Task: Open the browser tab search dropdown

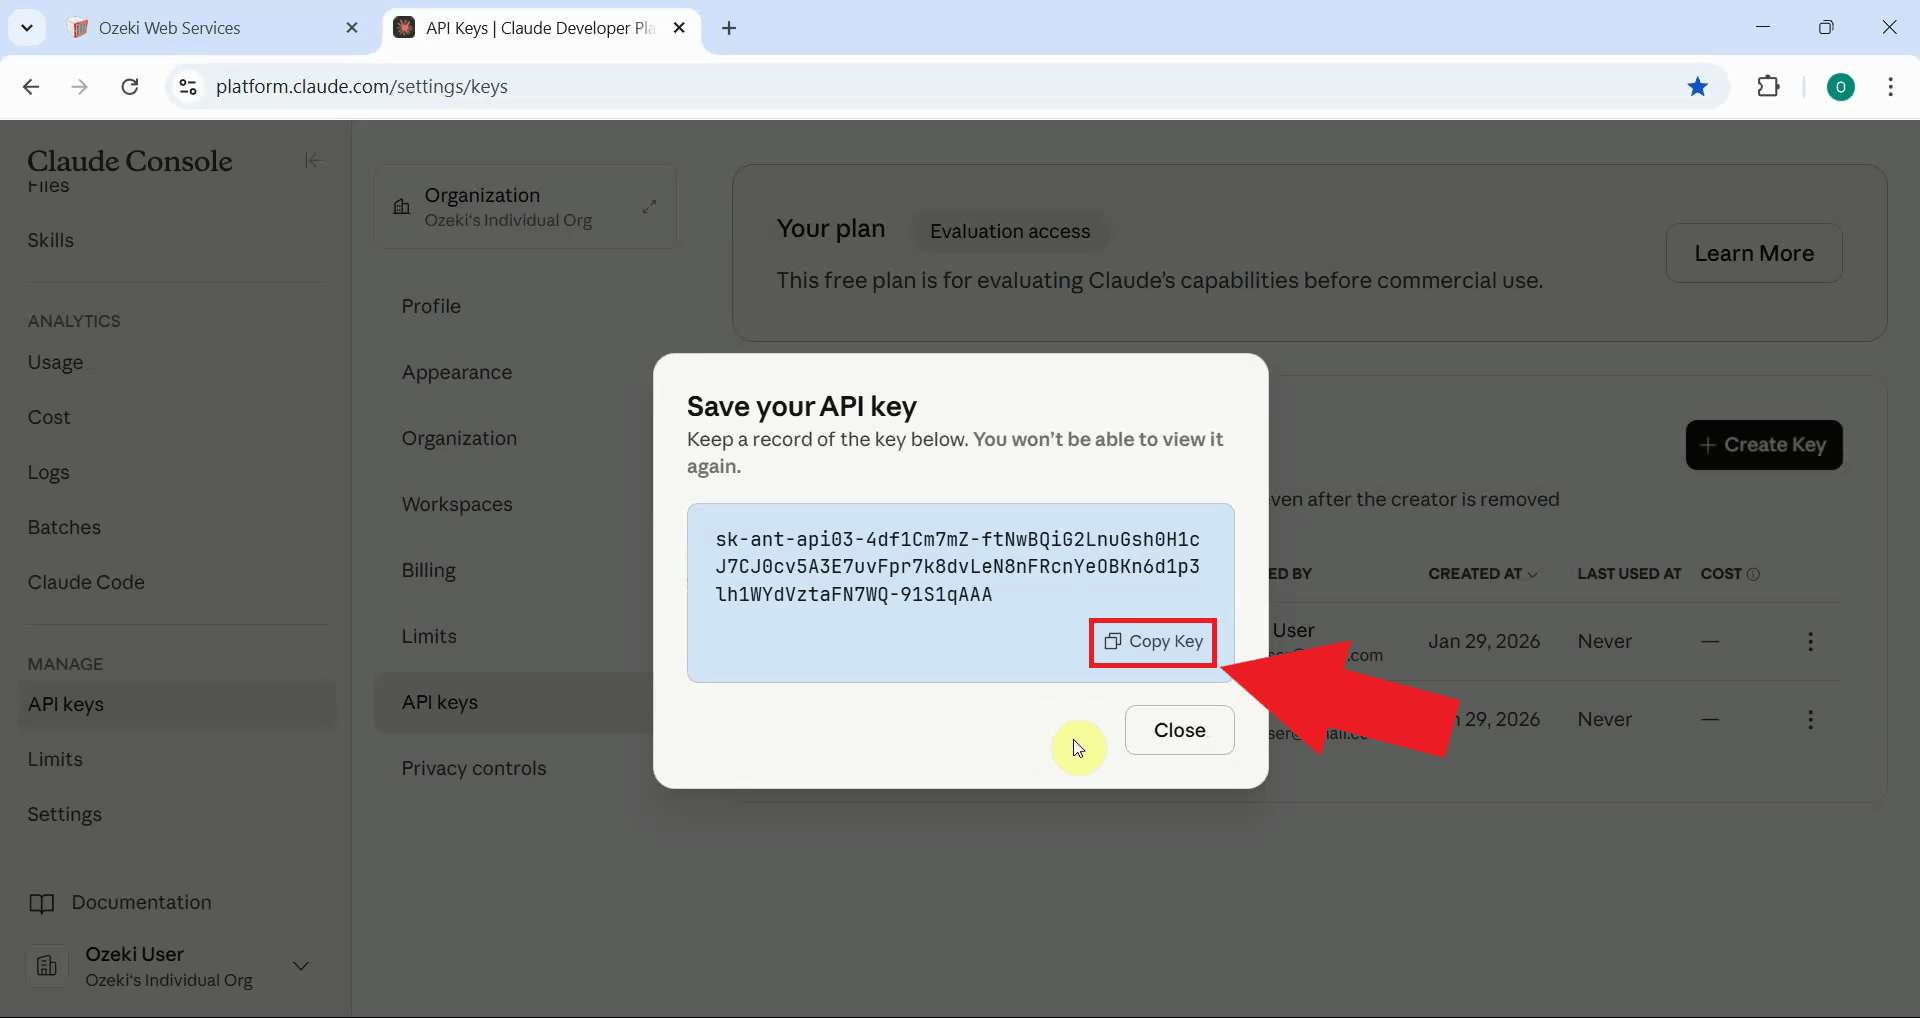Action: coord(27,27)
